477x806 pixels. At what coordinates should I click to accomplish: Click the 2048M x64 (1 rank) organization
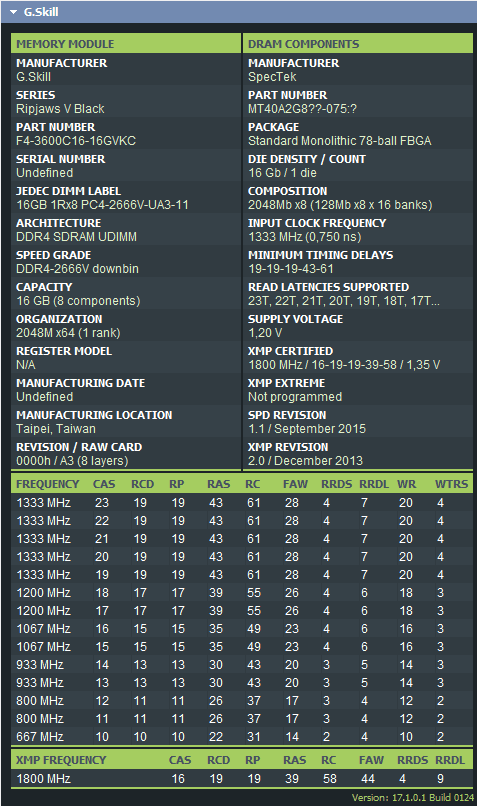[x=68, y=333]
